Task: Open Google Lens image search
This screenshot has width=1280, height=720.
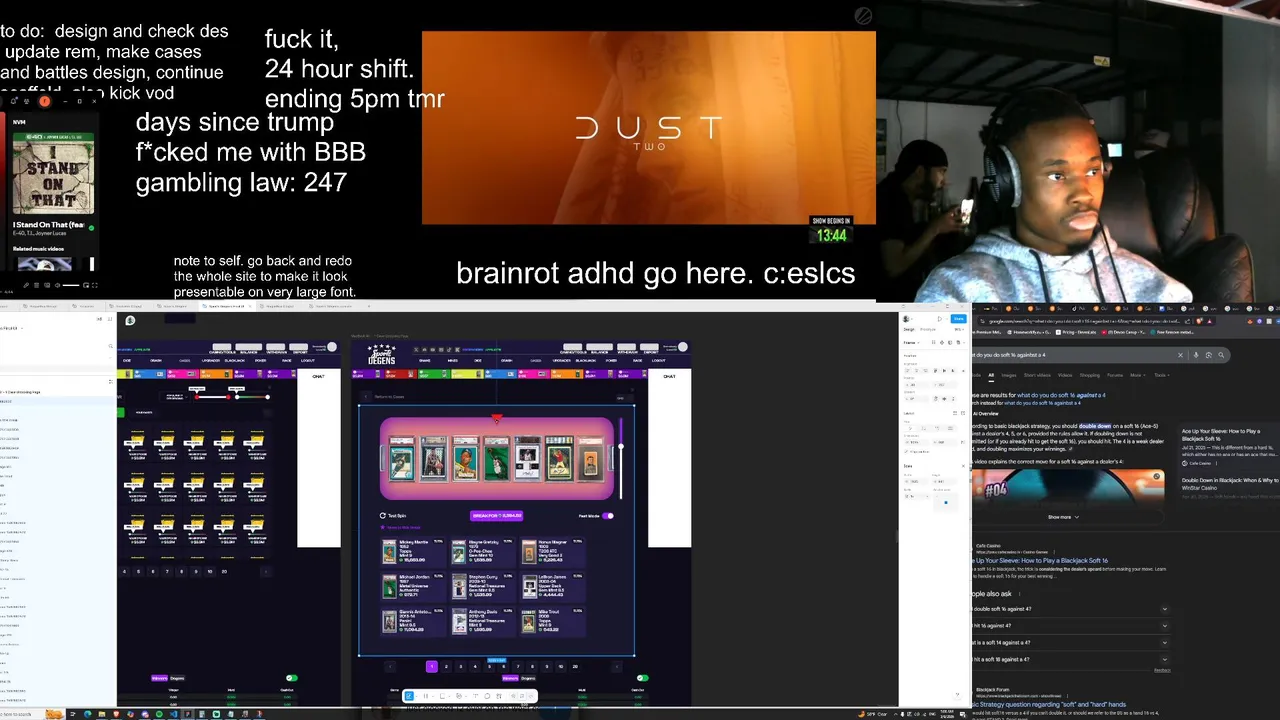Action: [x=1209, y=355]
